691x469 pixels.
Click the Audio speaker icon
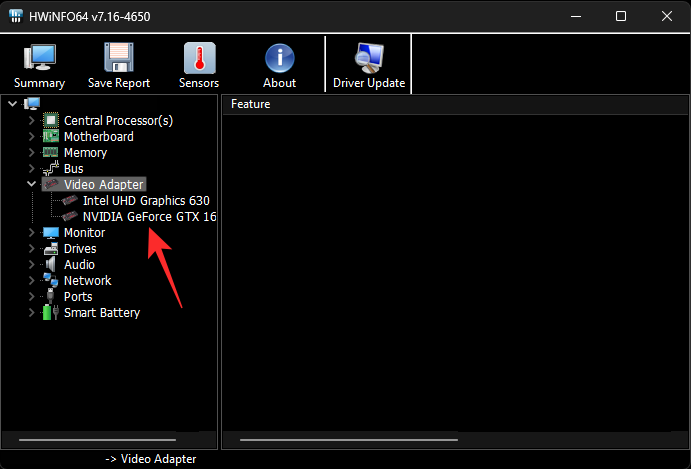tap(51, 264)
